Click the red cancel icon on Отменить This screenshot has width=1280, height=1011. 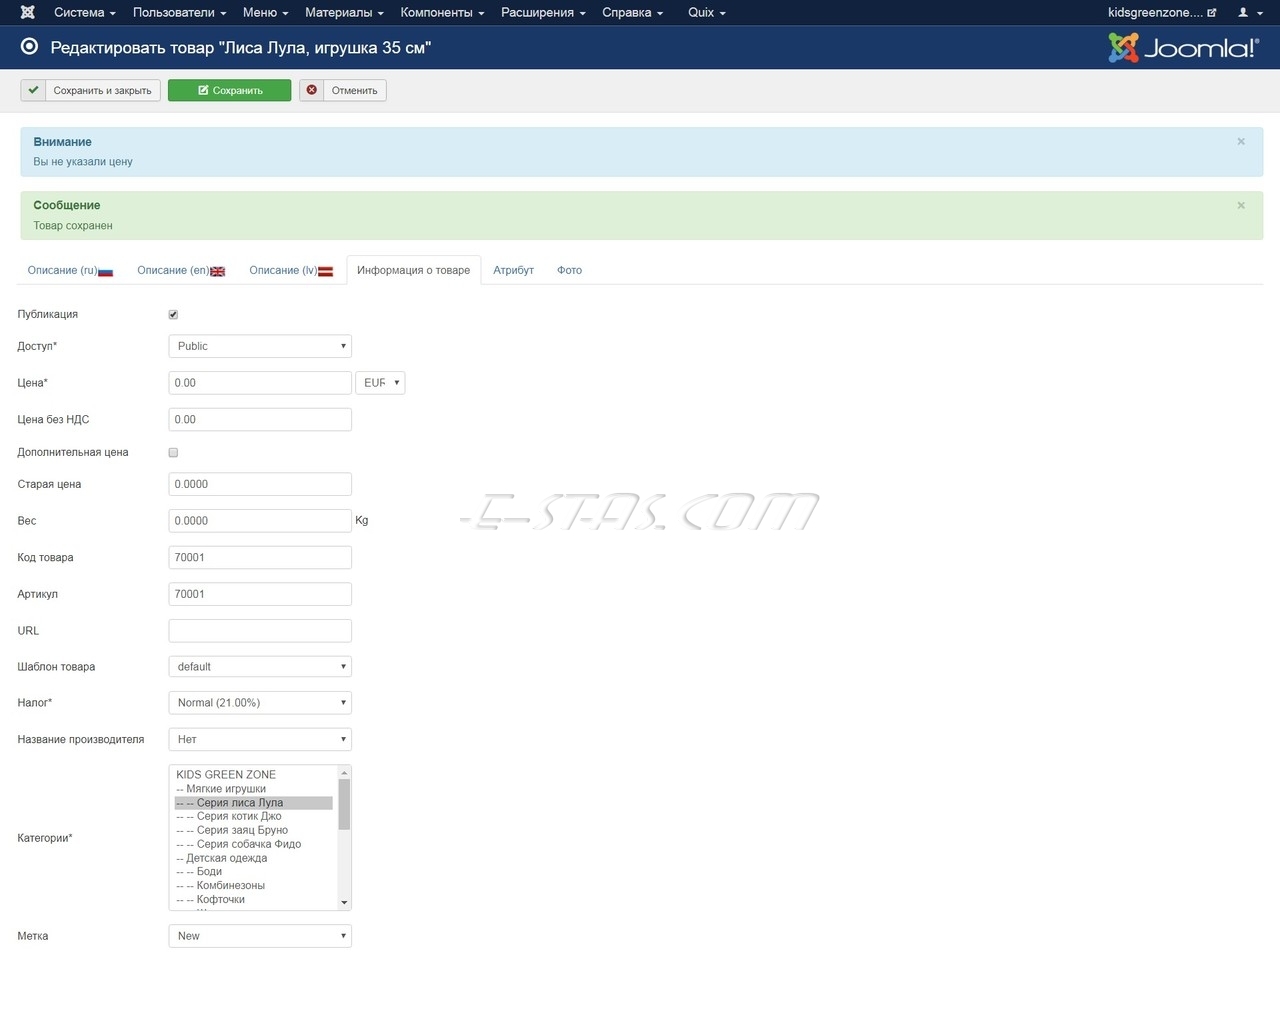[312, 90]
